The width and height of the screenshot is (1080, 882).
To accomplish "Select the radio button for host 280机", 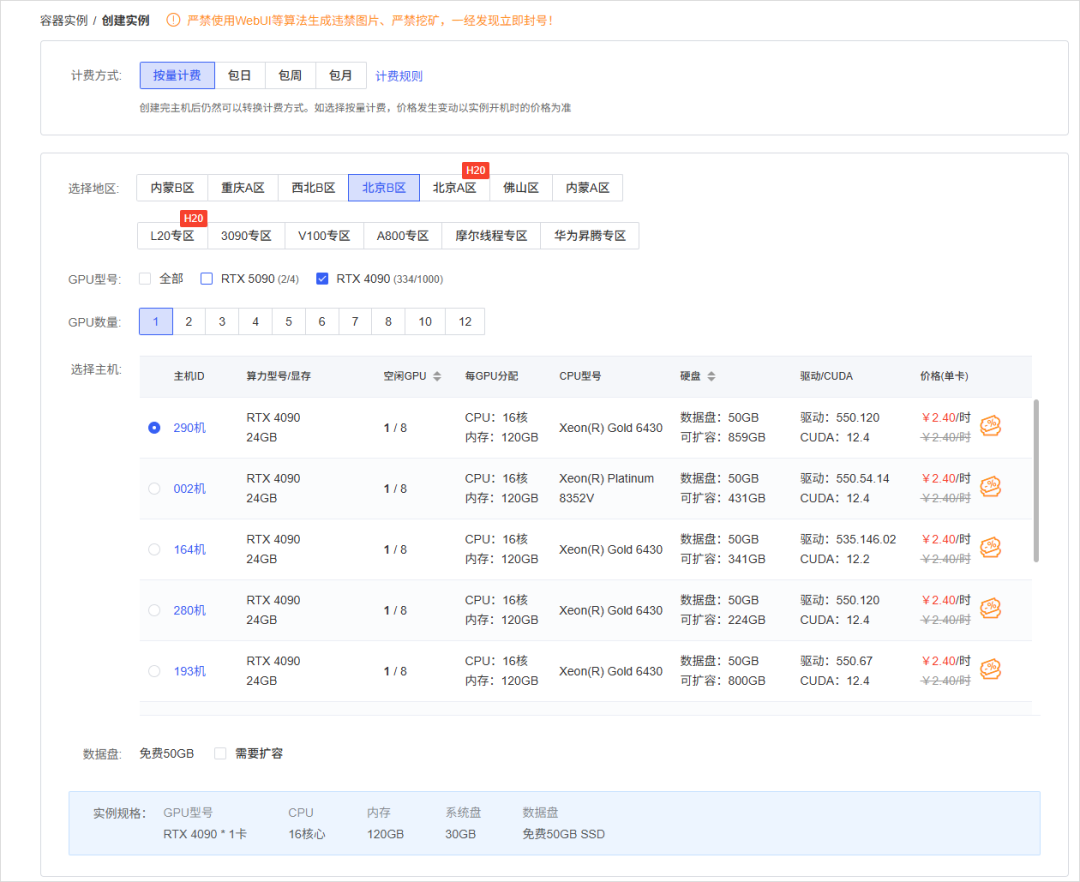I will (154, 610).
